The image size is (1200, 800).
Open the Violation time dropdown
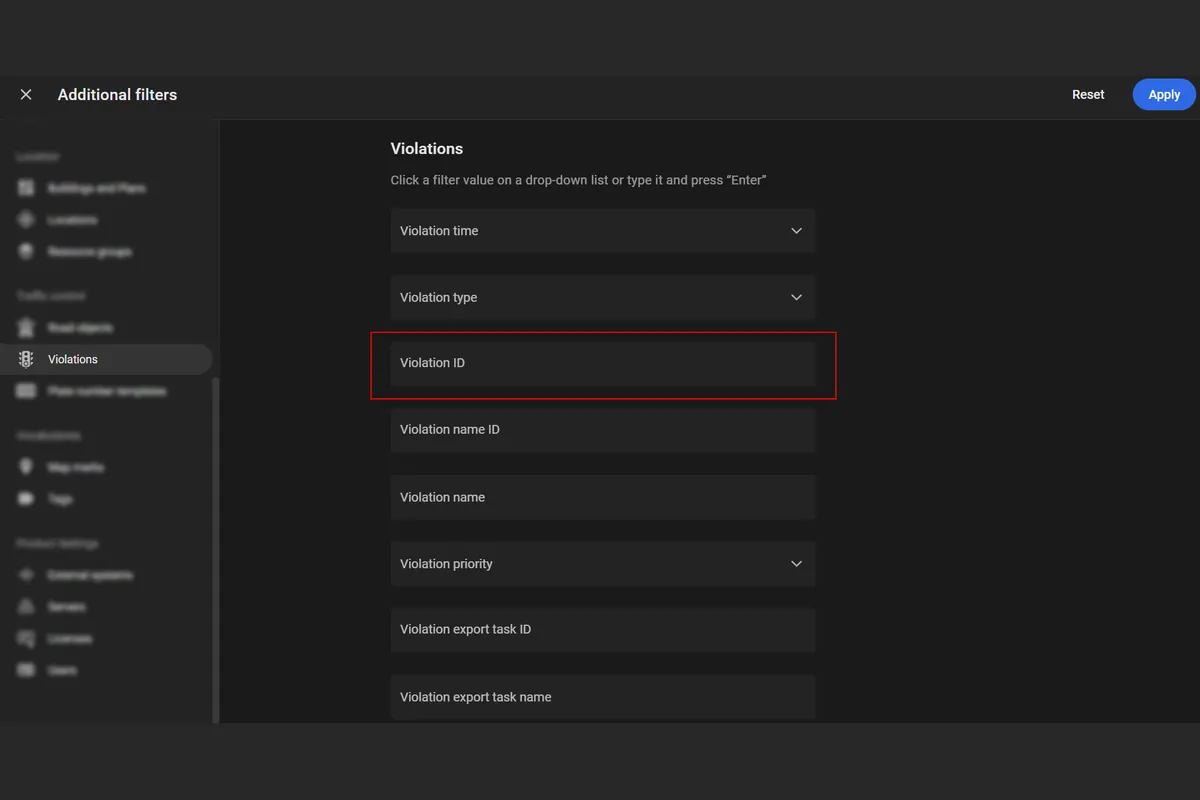pos(603,230)
